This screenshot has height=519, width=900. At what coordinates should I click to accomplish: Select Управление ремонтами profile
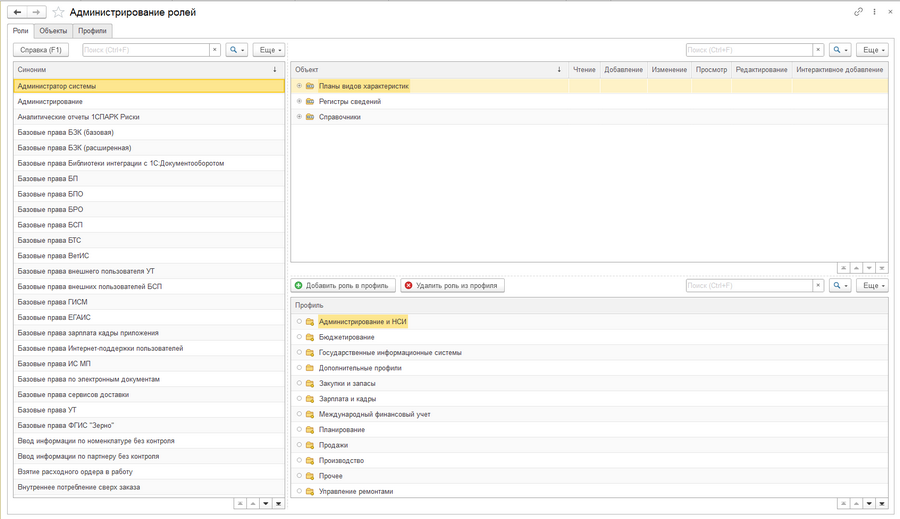pos(589,491)
